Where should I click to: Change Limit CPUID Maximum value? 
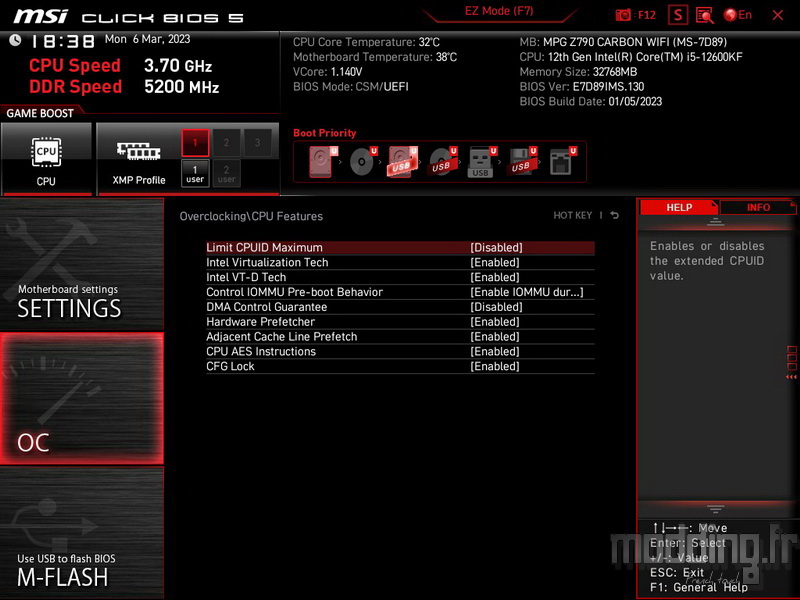pyautogui.click(x=496, y=247)
